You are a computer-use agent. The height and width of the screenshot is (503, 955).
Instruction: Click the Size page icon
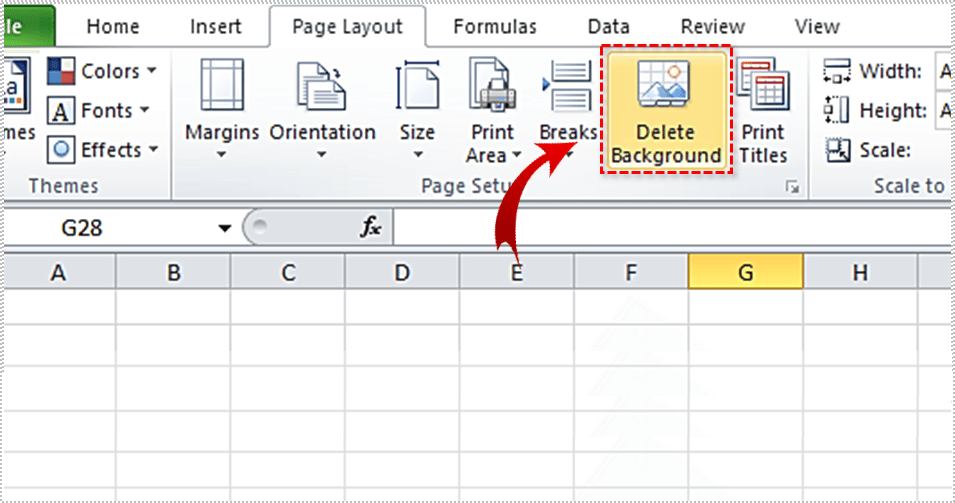(x=417, y=88)
